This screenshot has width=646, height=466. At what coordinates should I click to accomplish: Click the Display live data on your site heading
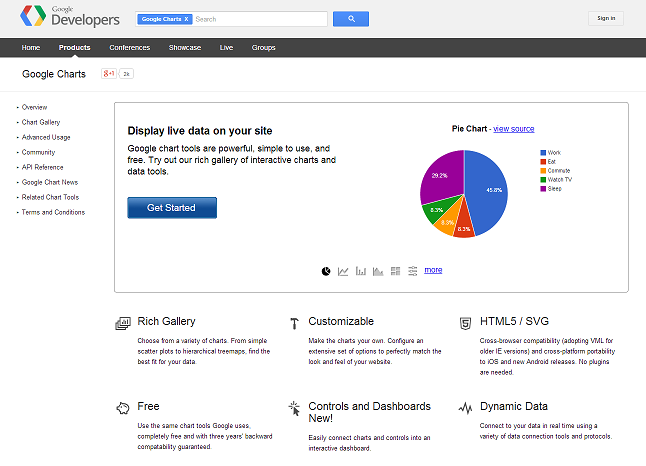tap(200, 131)
